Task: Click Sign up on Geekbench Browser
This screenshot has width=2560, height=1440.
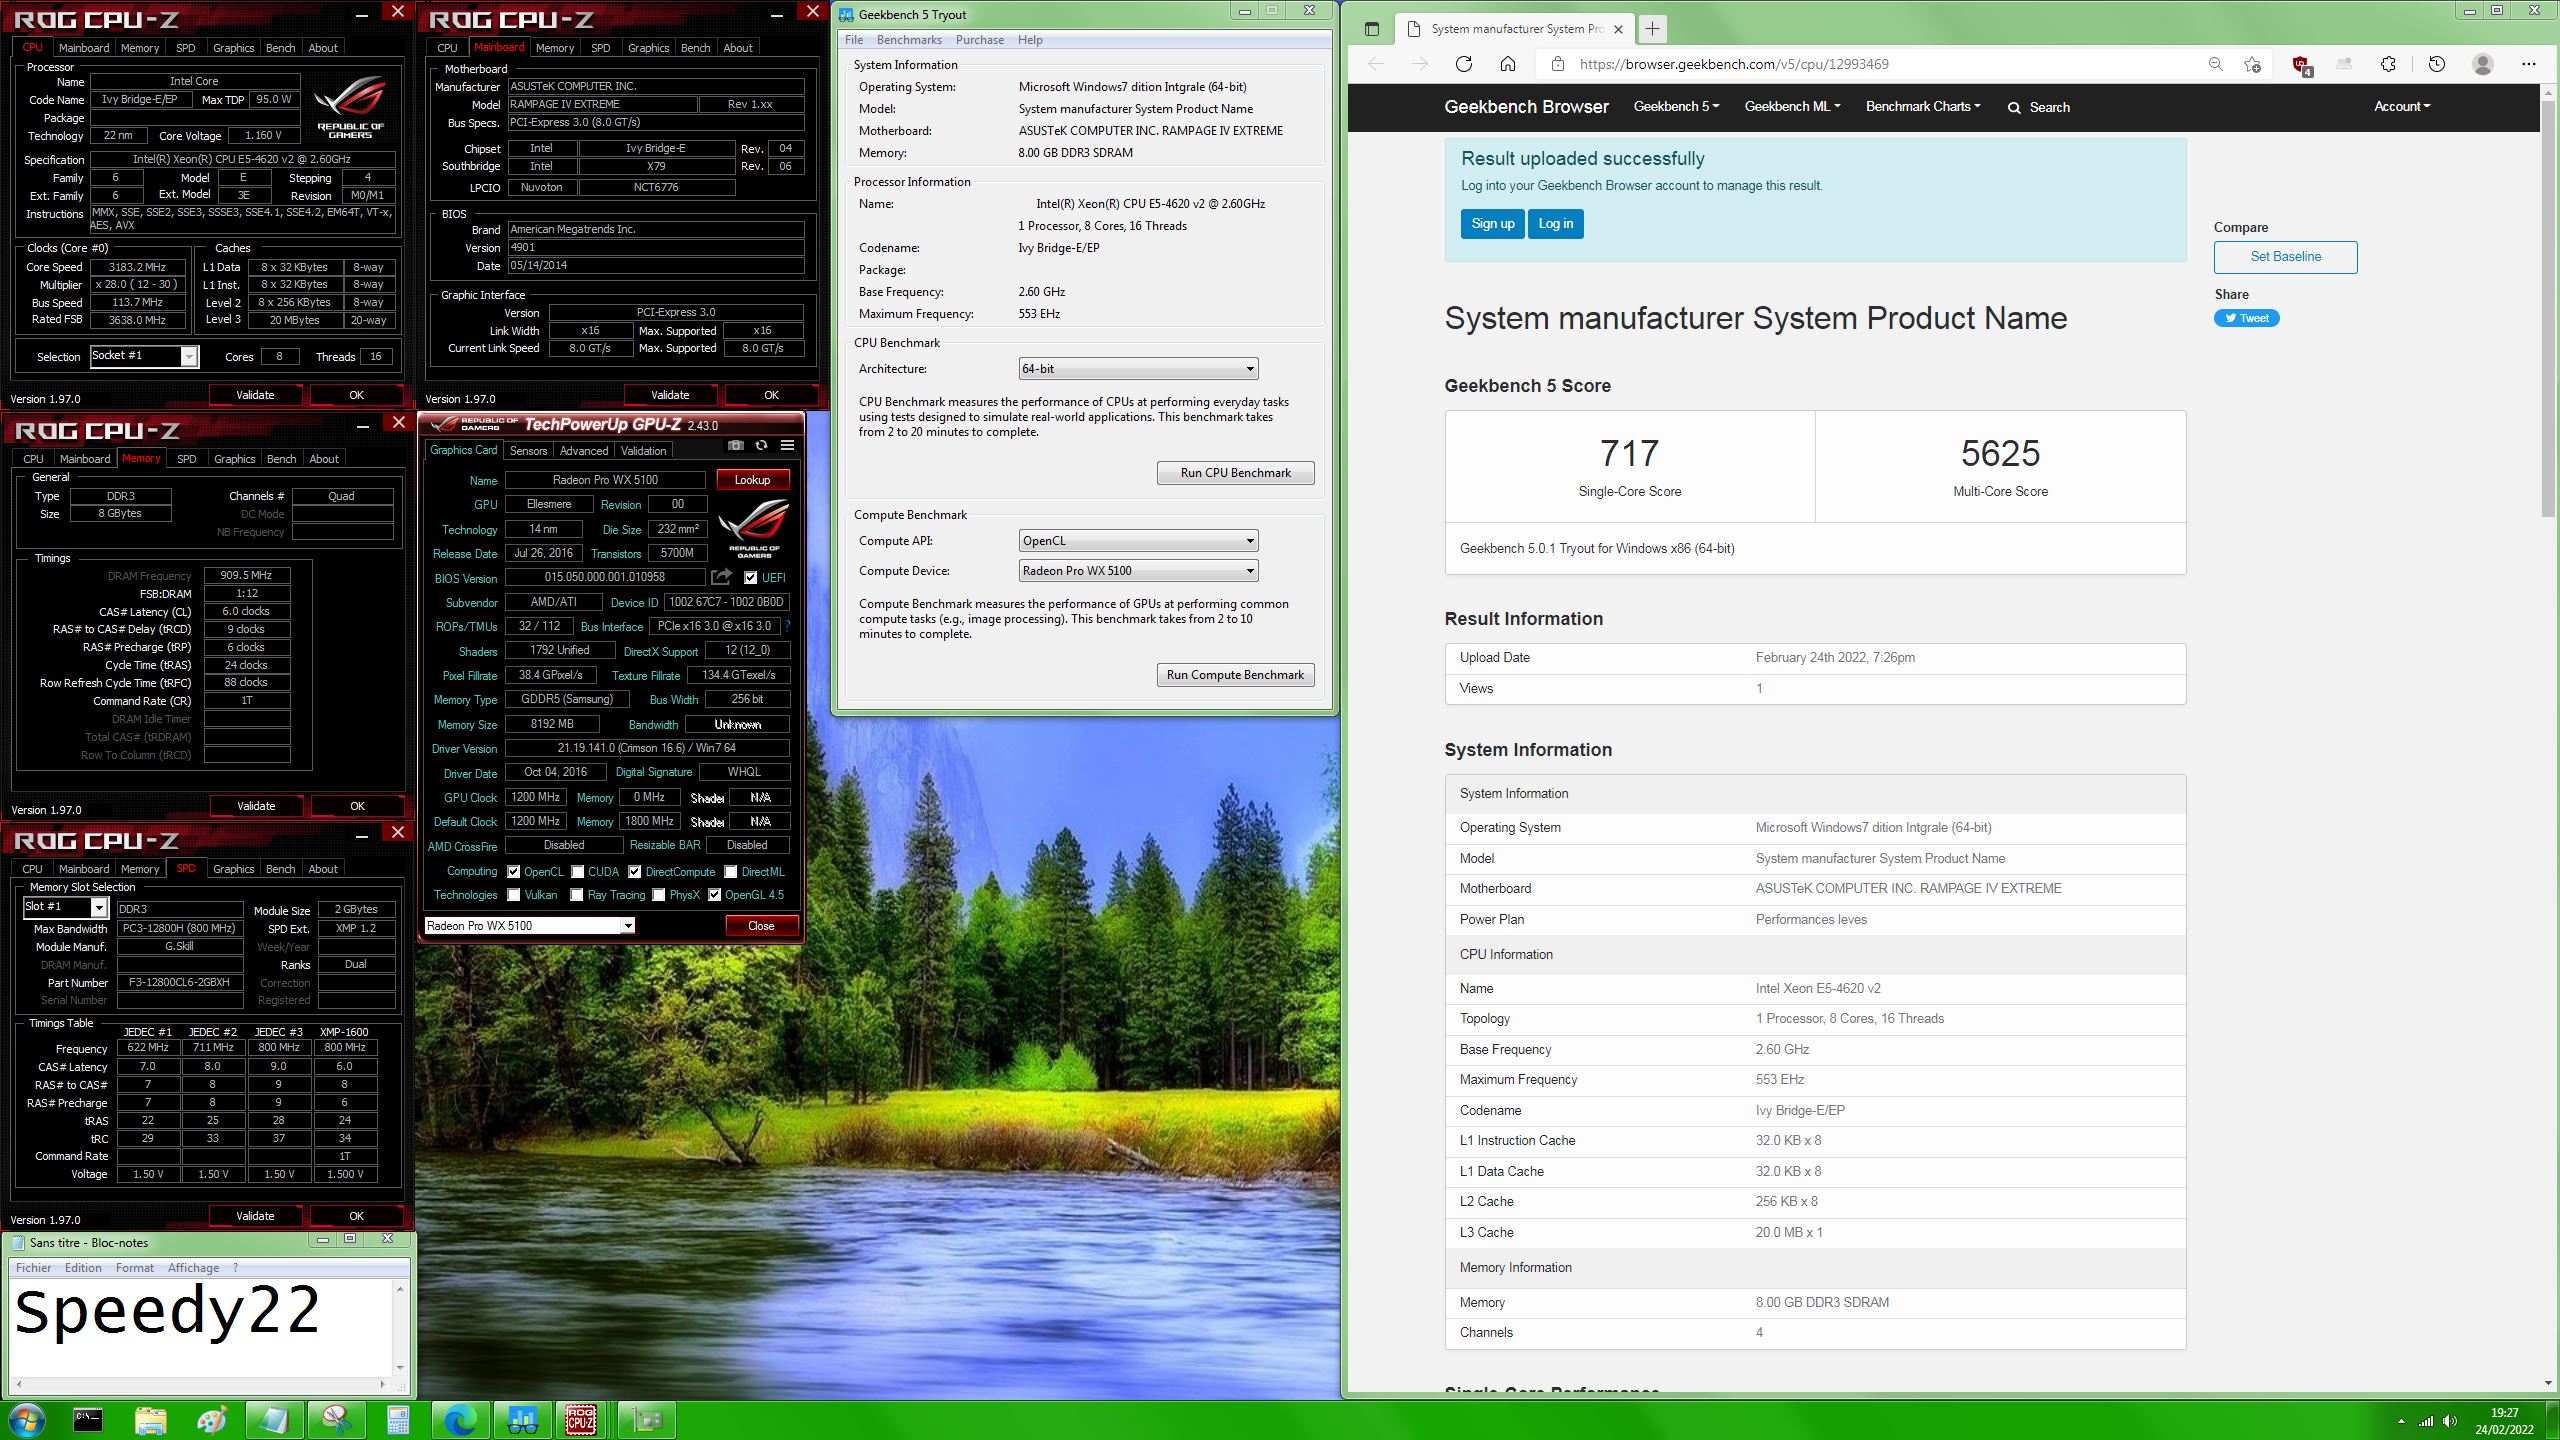Action: click(1492, 224)
